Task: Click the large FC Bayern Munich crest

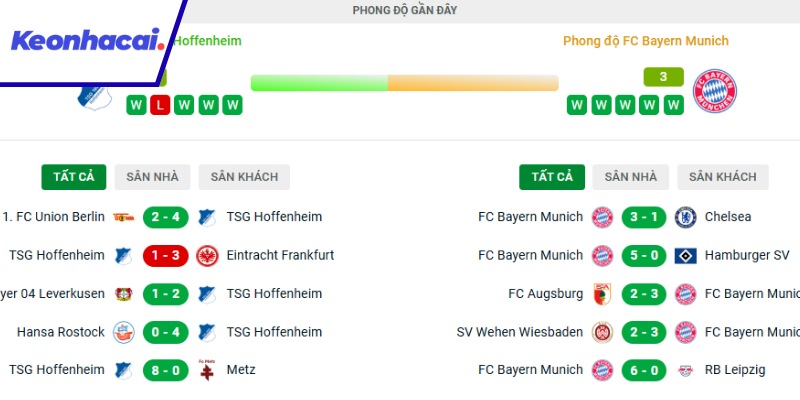Action: 716,91
